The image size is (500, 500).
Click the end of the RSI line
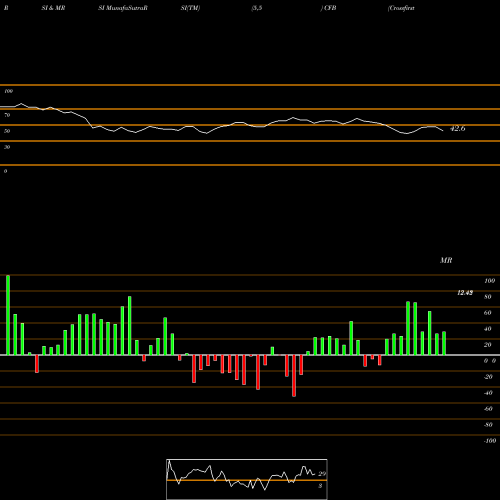click(443, 130)
